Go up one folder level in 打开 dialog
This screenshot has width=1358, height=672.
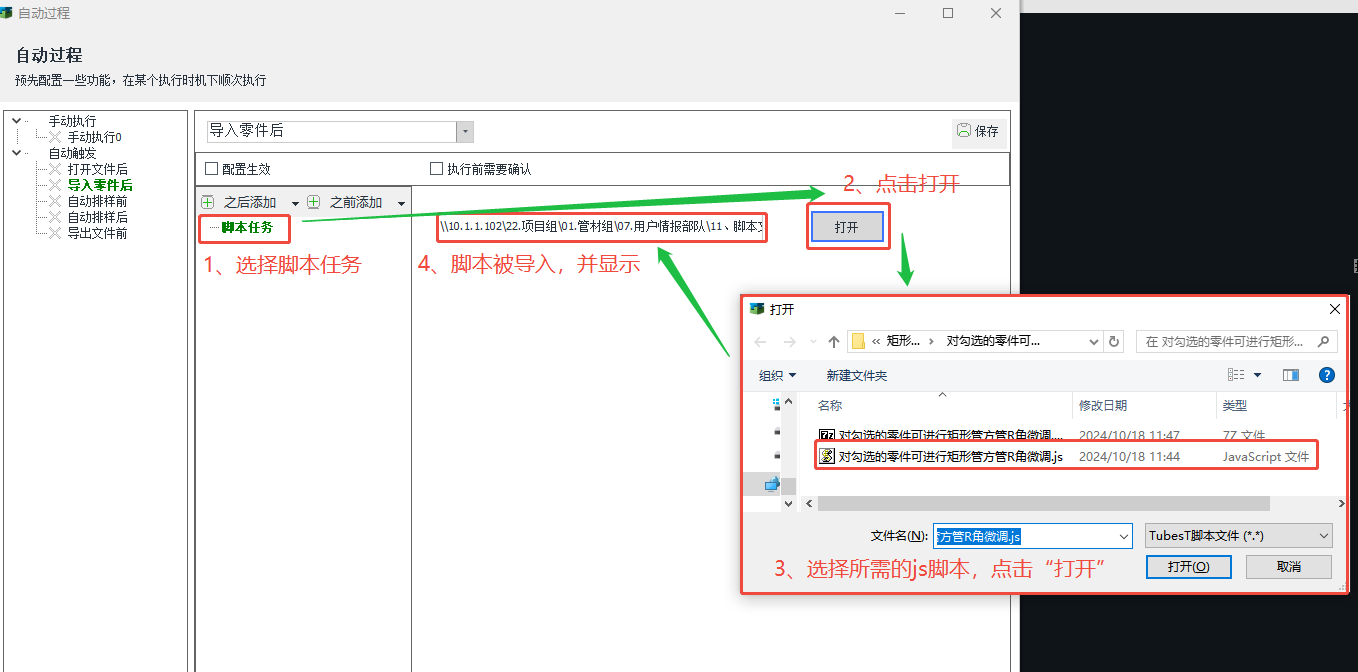coord(833,341)
